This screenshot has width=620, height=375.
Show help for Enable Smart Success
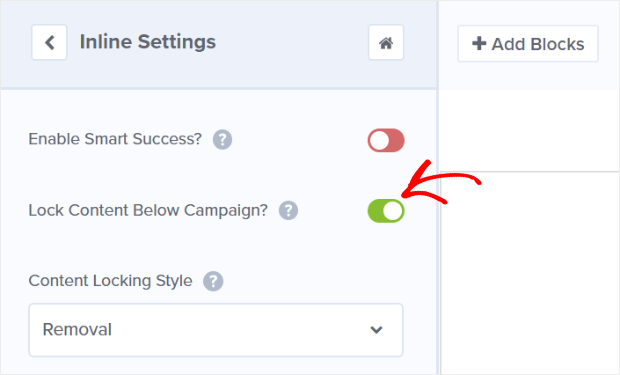click(223, 140)
